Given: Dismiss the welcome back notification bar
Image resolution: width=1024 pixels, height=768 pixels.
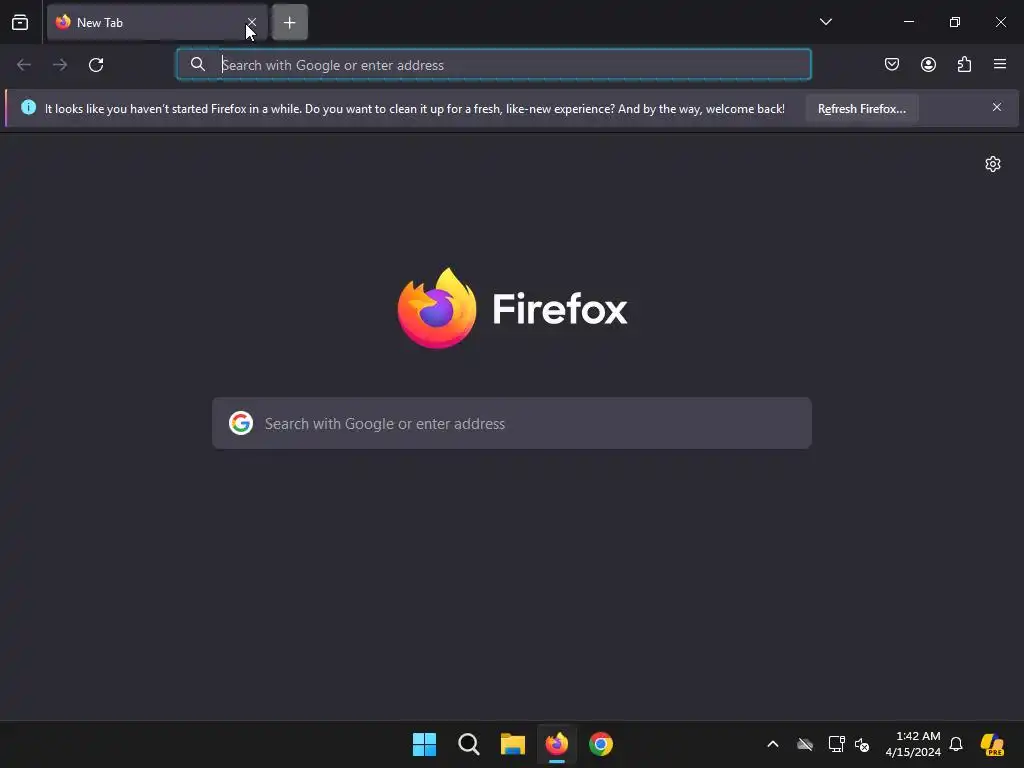Looking at the screenshot, I should click(997, 107).
